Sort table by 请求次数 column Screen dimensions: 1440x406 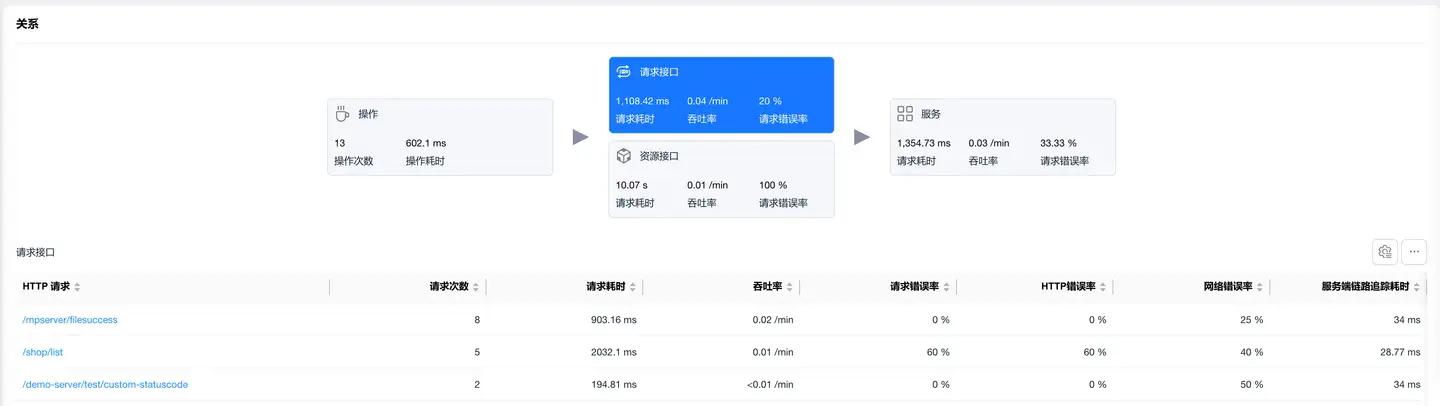476,287
